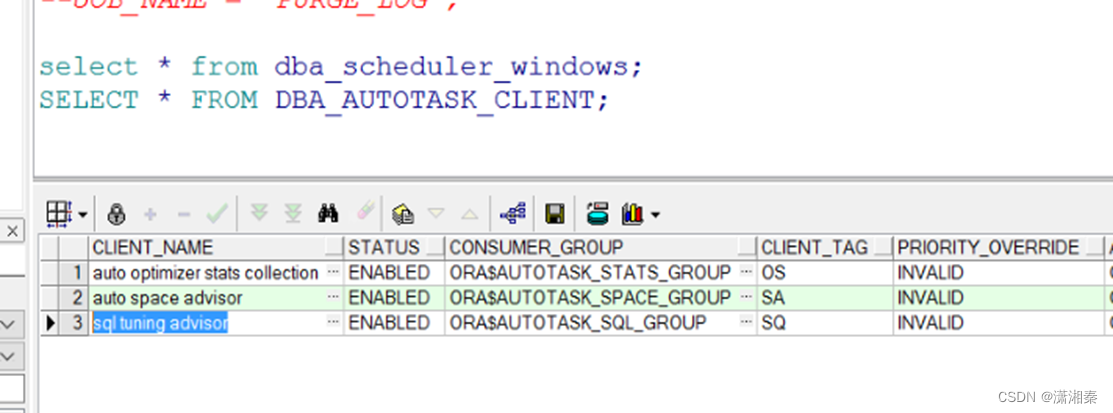
Task: Fetch the next page of results
Action: pyautogui.click(x=260, y=213)
